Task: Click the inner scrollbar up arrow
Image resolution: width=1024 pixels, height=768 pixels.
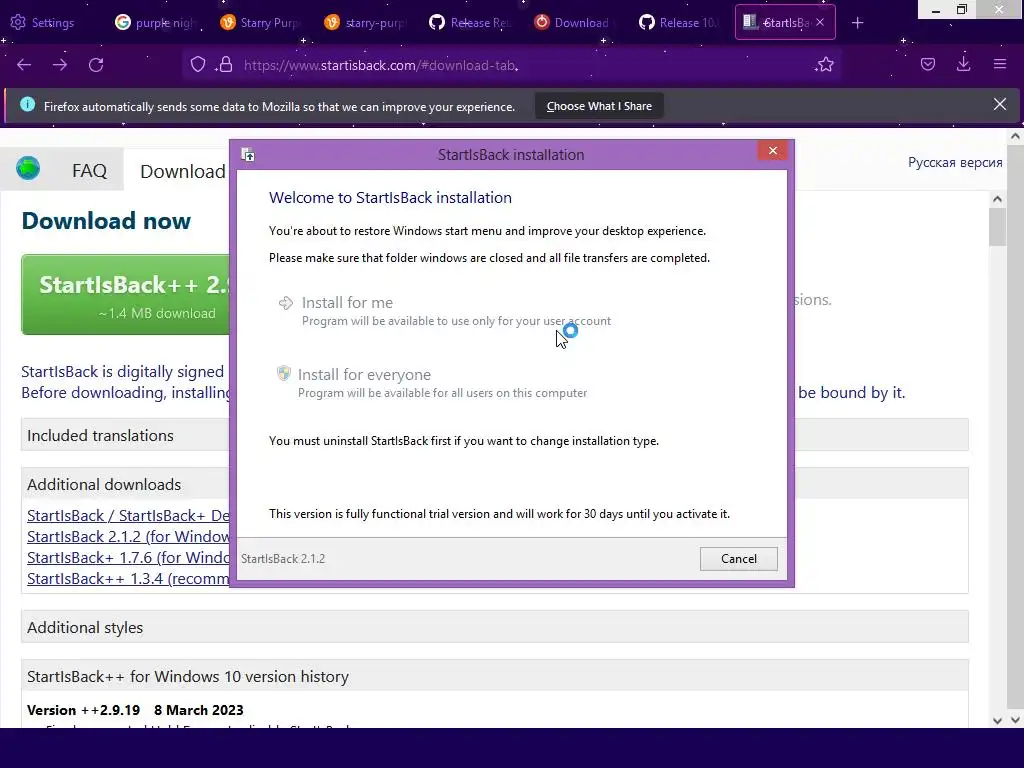Action: point(997,199)
